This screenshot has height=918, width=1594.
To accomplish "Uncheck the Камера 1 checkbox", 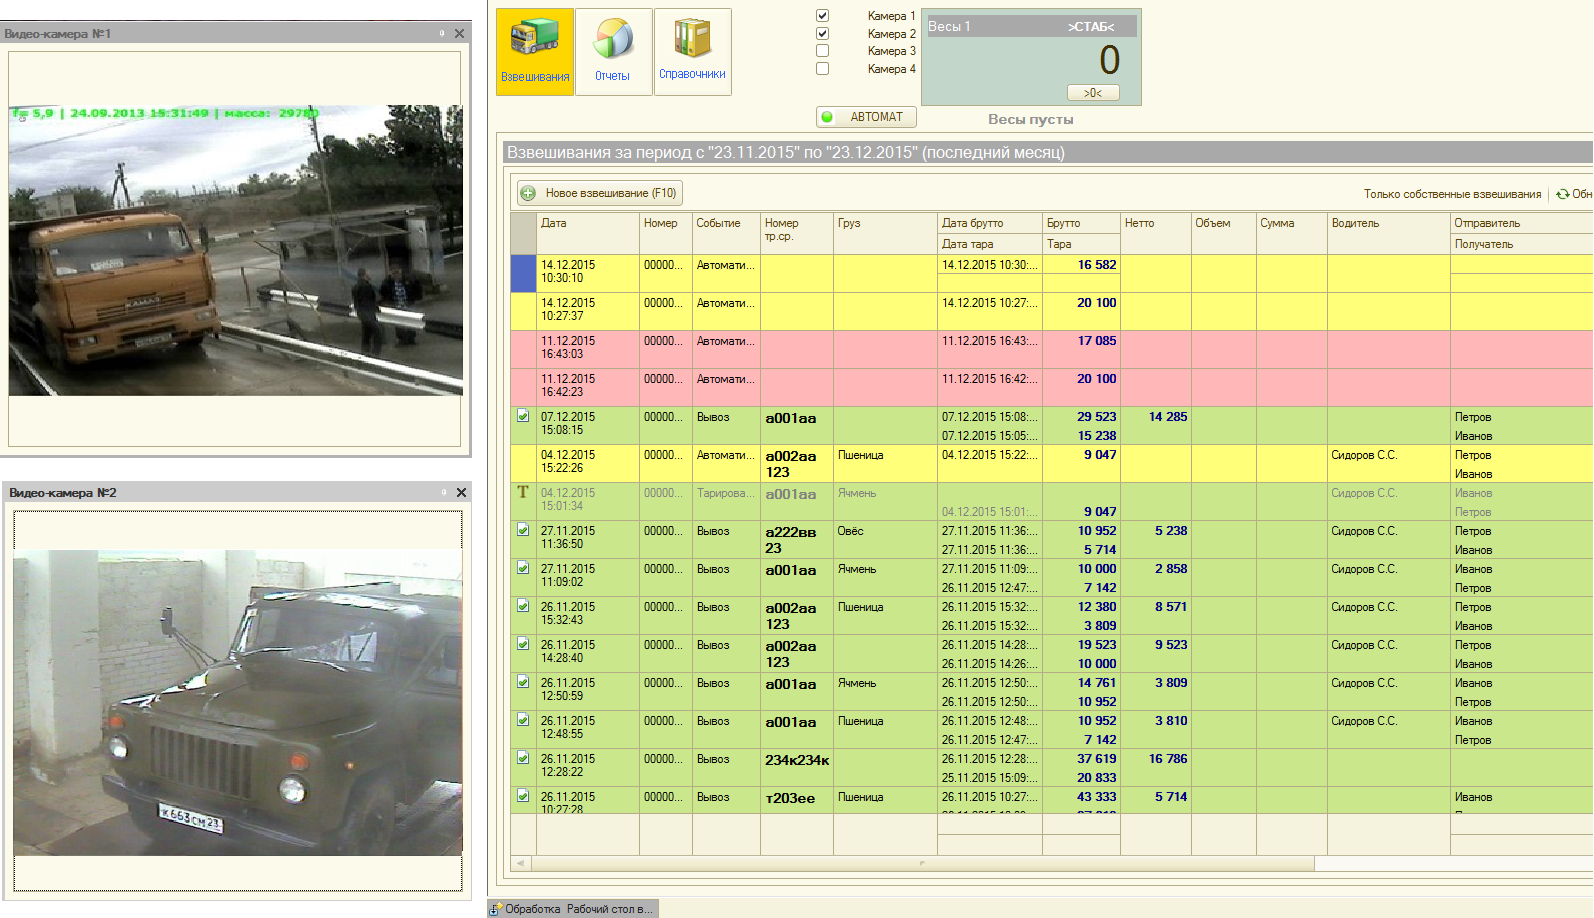I will pyautogui.click(x=822, y=16).
